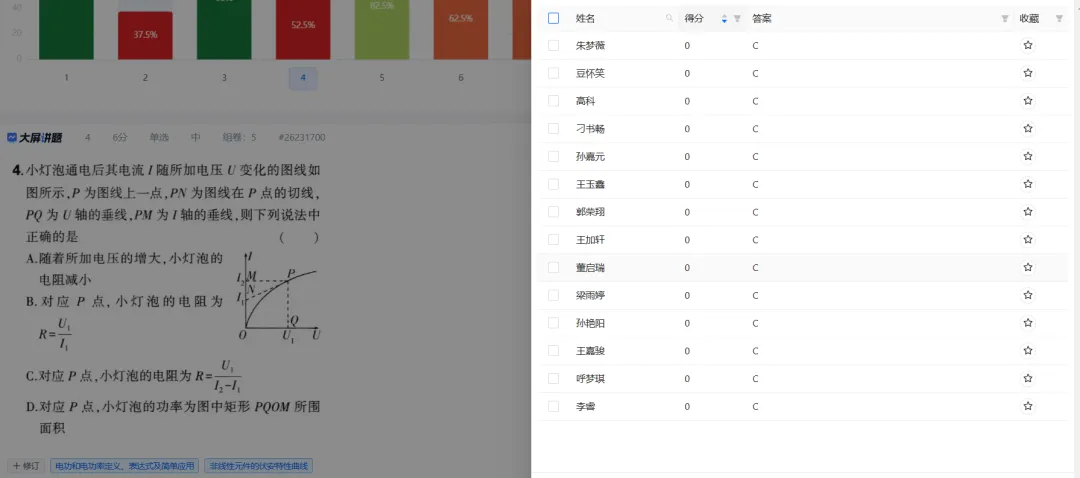Open the search icon in 姓名 column header

669,19
